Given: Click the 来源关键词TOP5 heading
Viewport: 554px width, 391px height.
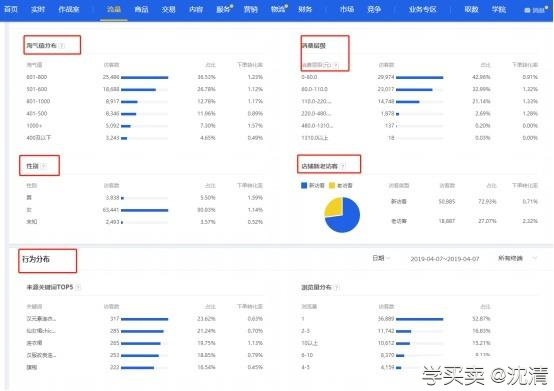Looking at the screenshot, I should point(50,287).
